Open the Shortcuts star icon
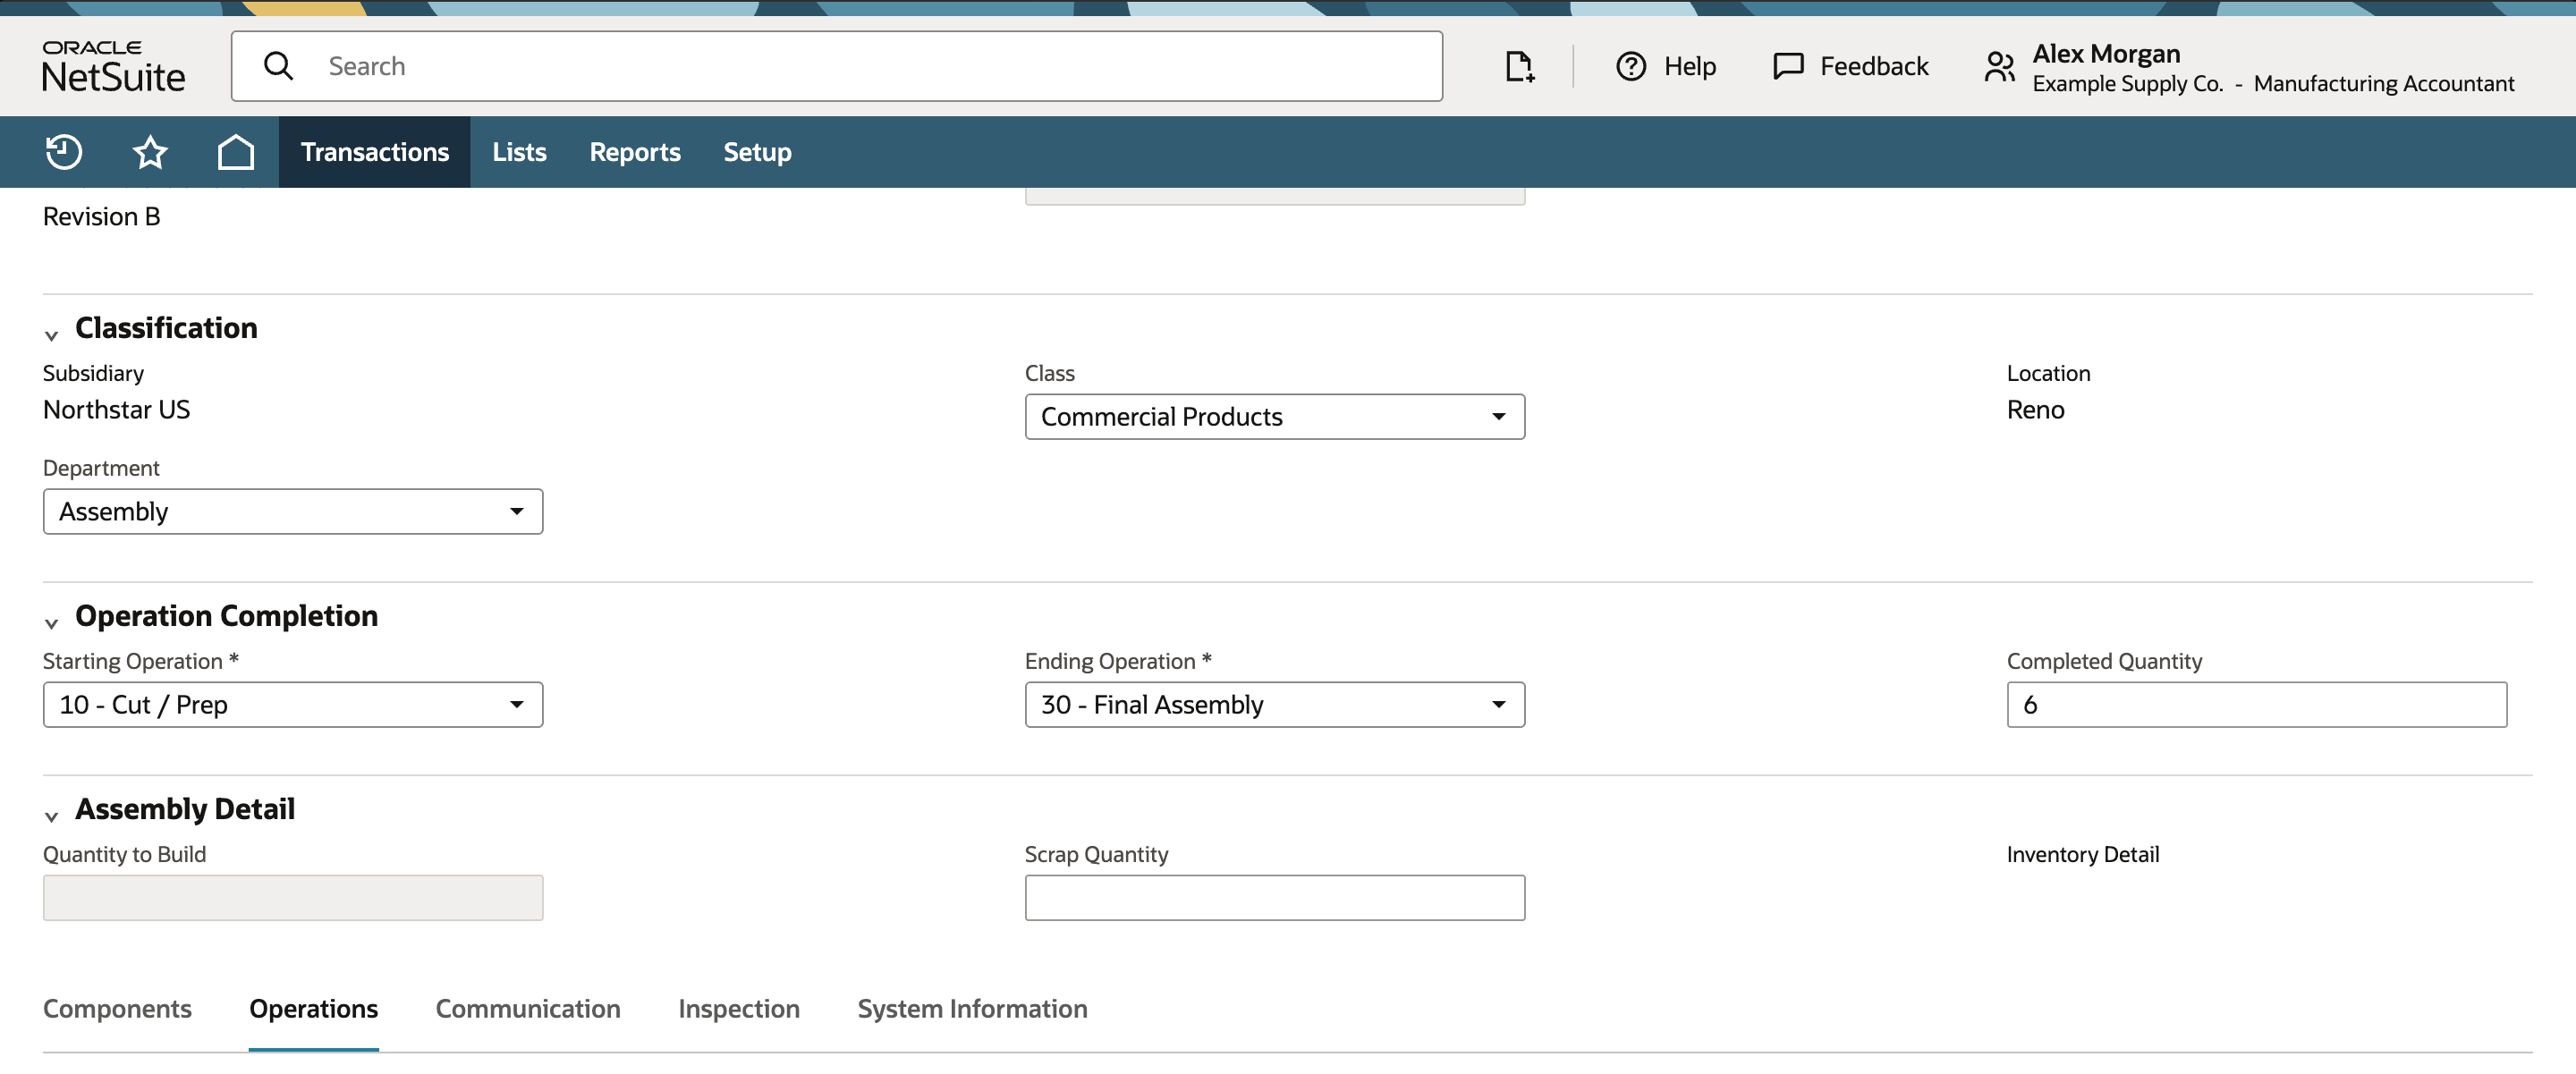Screen dimensions: 2576x1074 click(x=150, y=152)
